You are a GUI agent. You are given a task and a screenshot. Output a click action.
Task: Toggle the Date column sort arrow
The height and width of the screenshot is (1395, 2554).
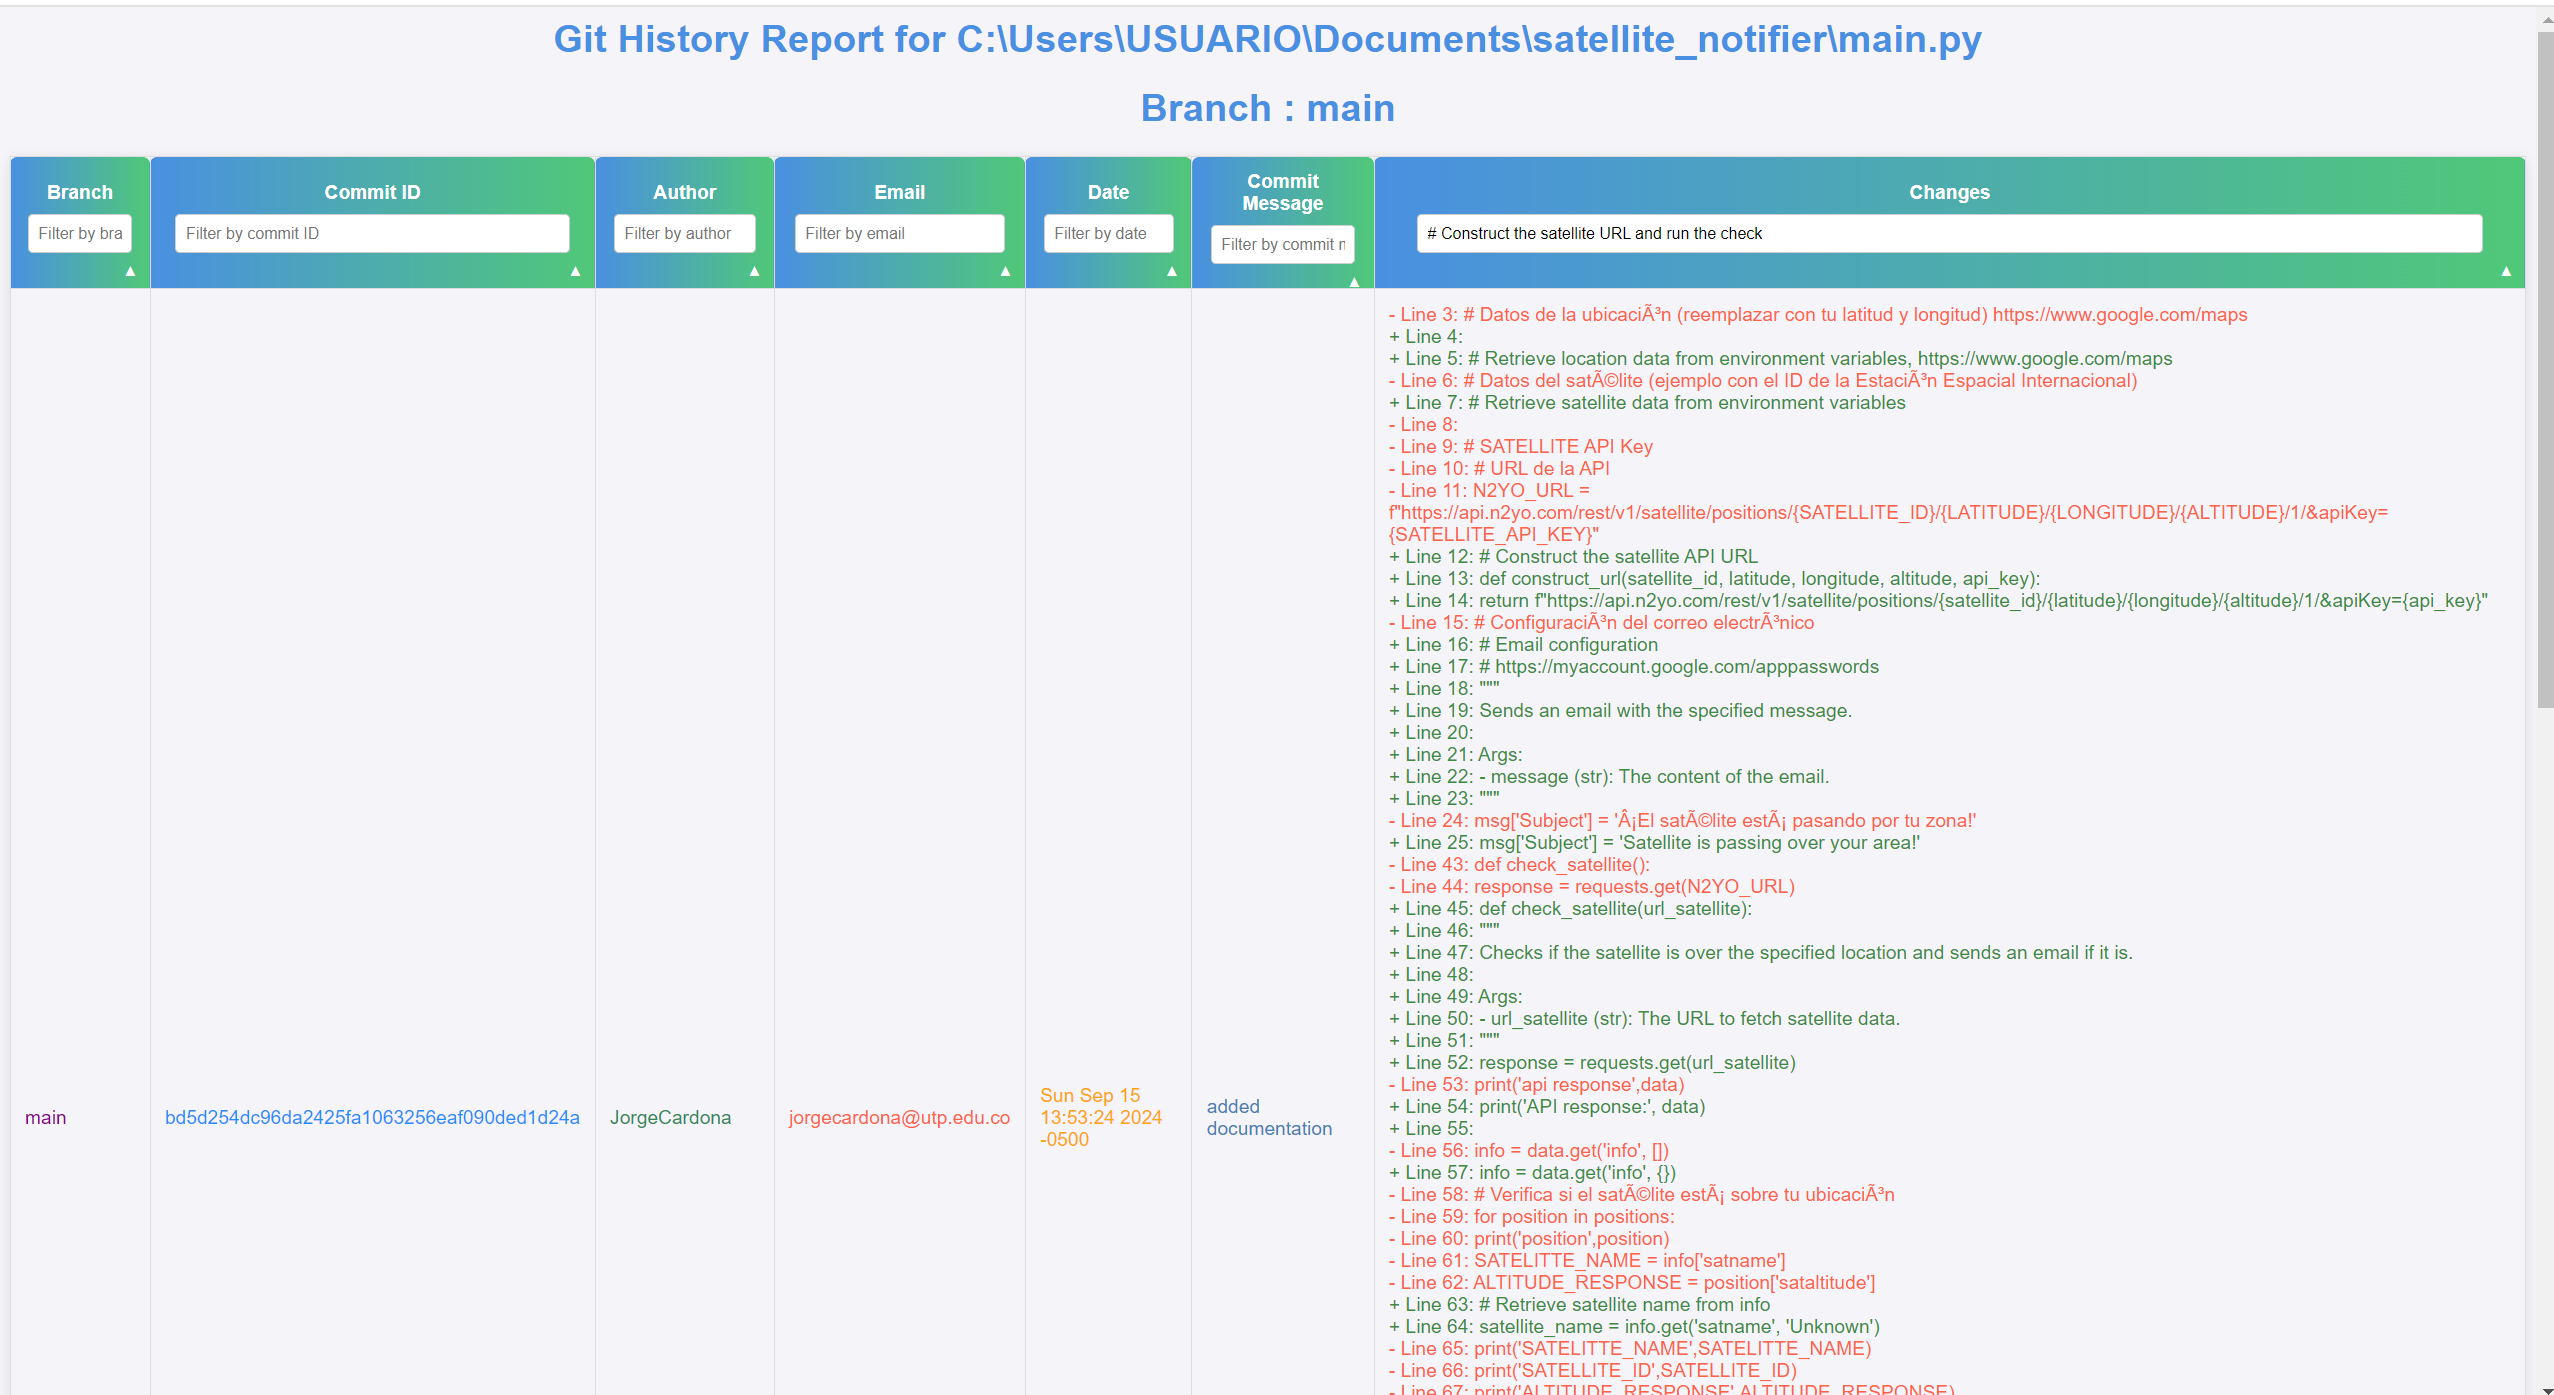(x=1171, y=270)
